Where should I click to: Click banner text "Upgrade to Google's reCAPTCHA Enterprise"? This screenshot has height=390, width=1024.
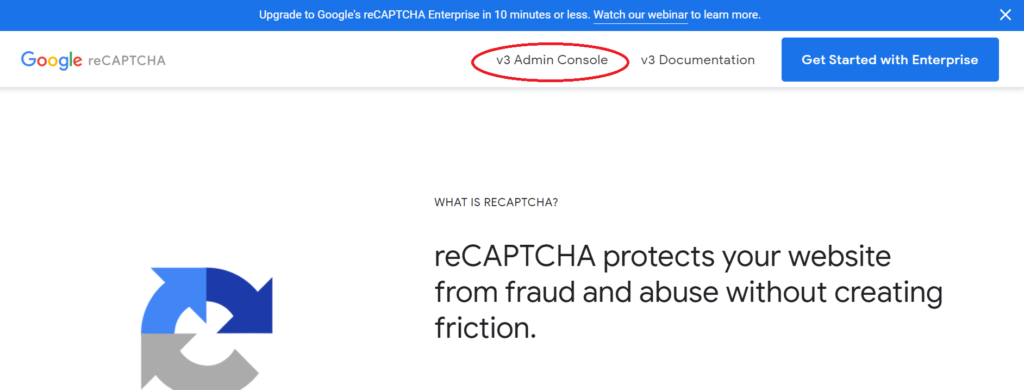(369, 15)
